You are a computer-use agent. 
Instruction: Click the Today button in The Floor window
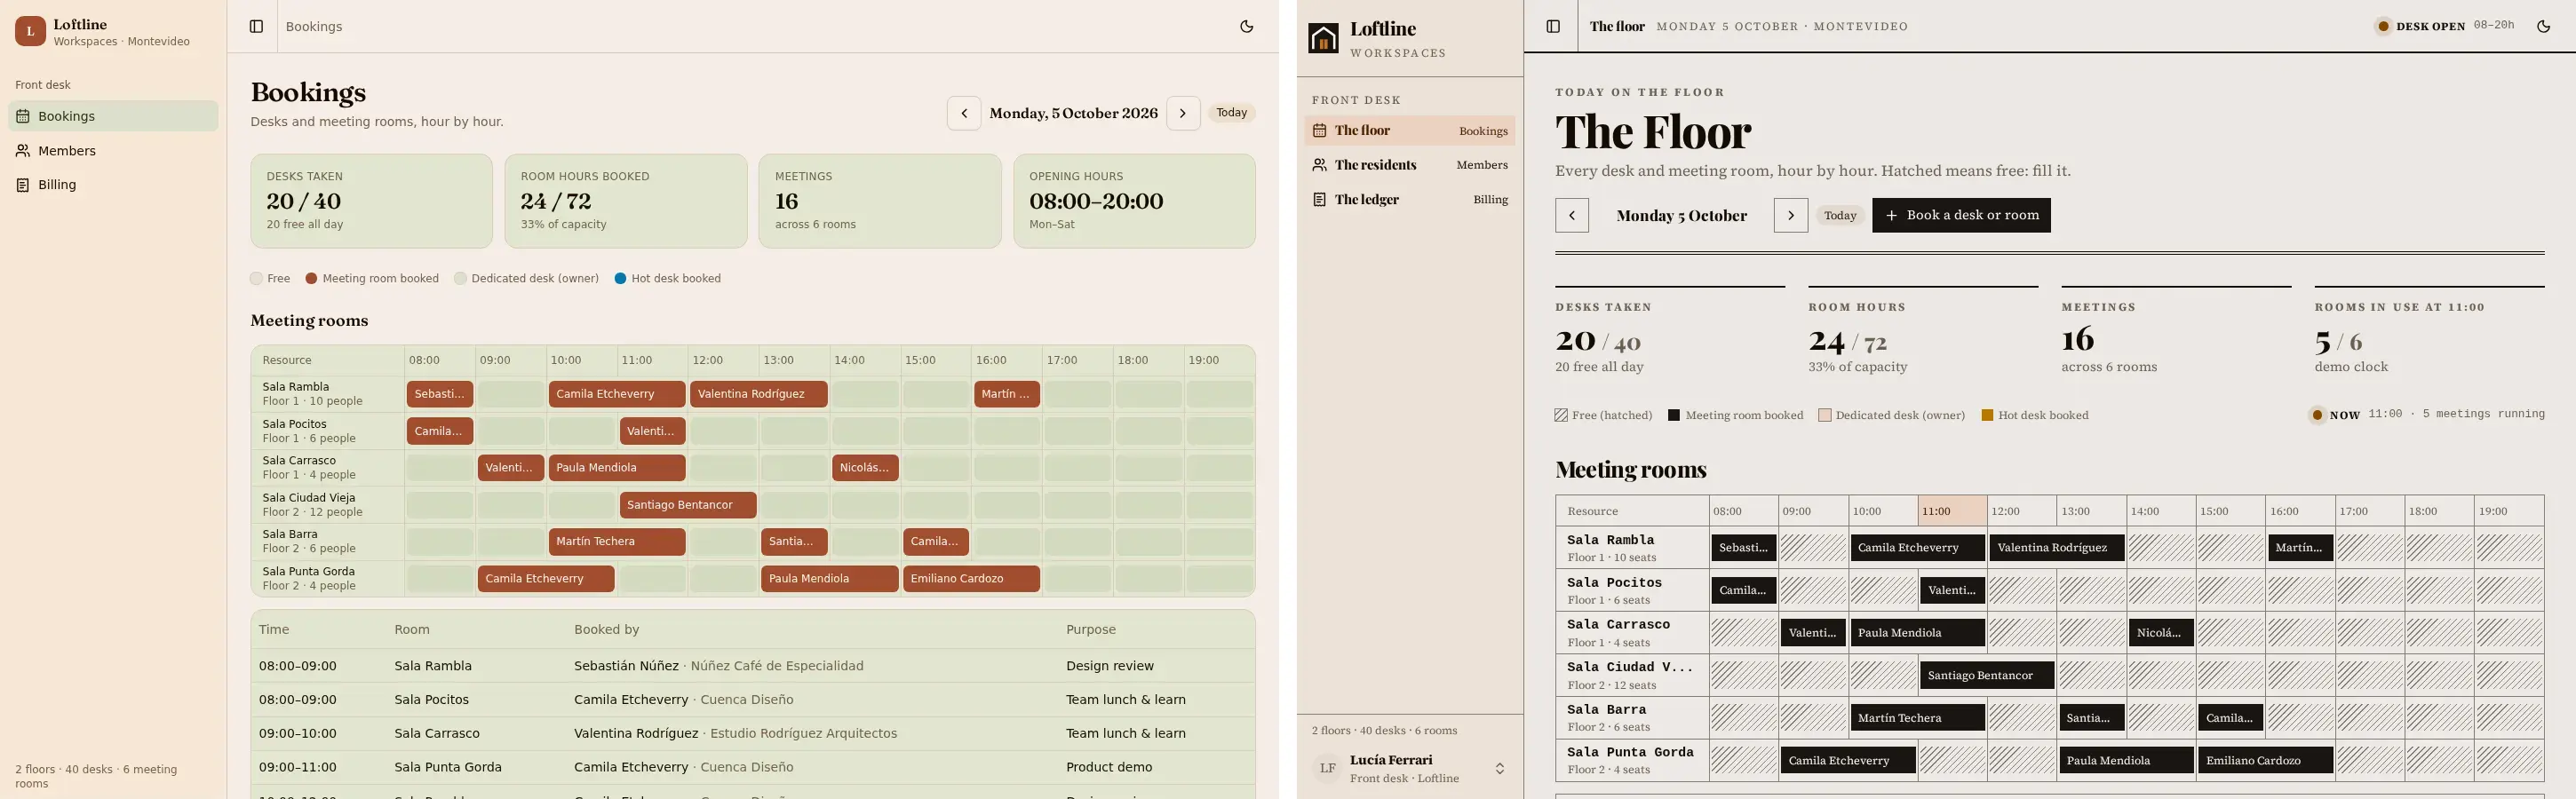[x=1840, y=215]
